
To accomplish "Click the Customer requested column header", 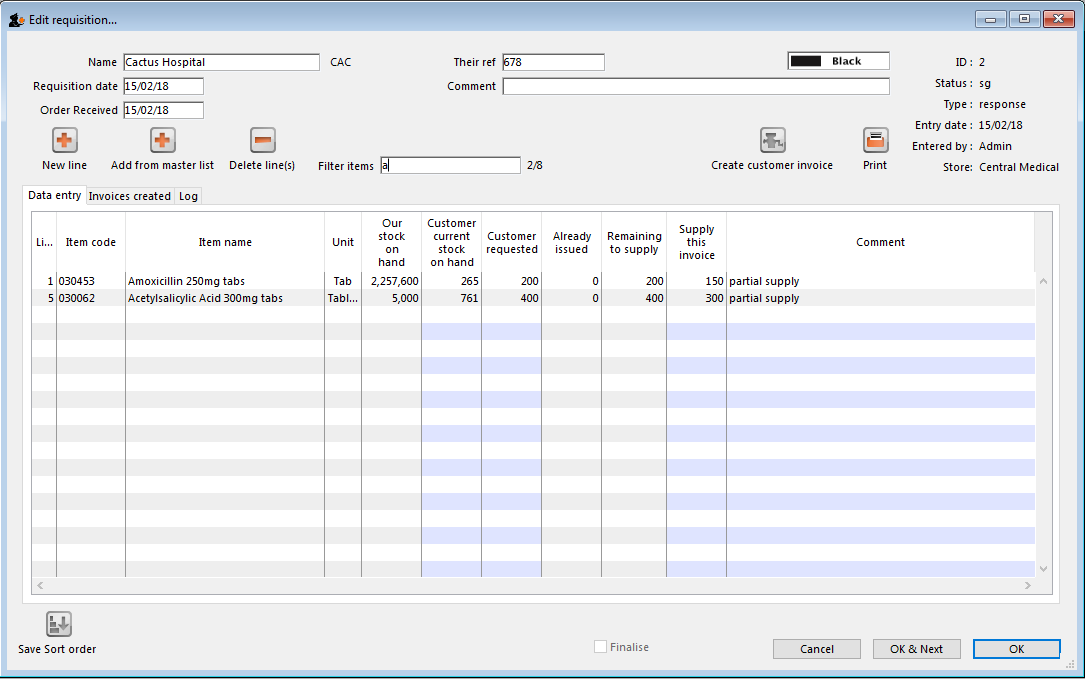I will [x=511, y=242].
